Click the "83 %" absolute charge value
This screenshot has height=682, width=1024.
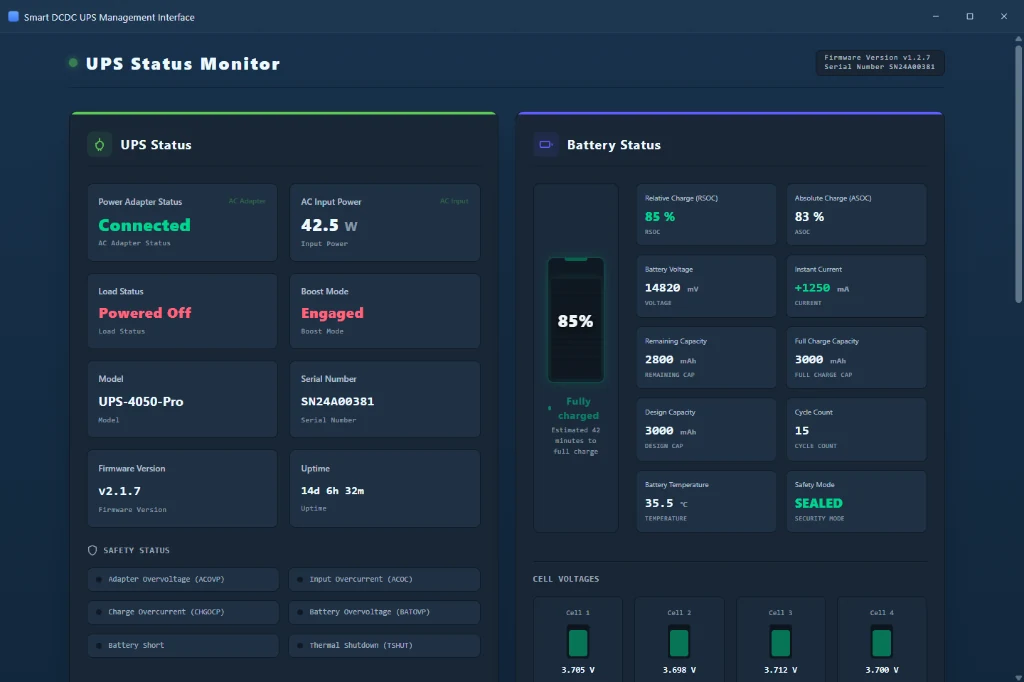click(809, 217)
